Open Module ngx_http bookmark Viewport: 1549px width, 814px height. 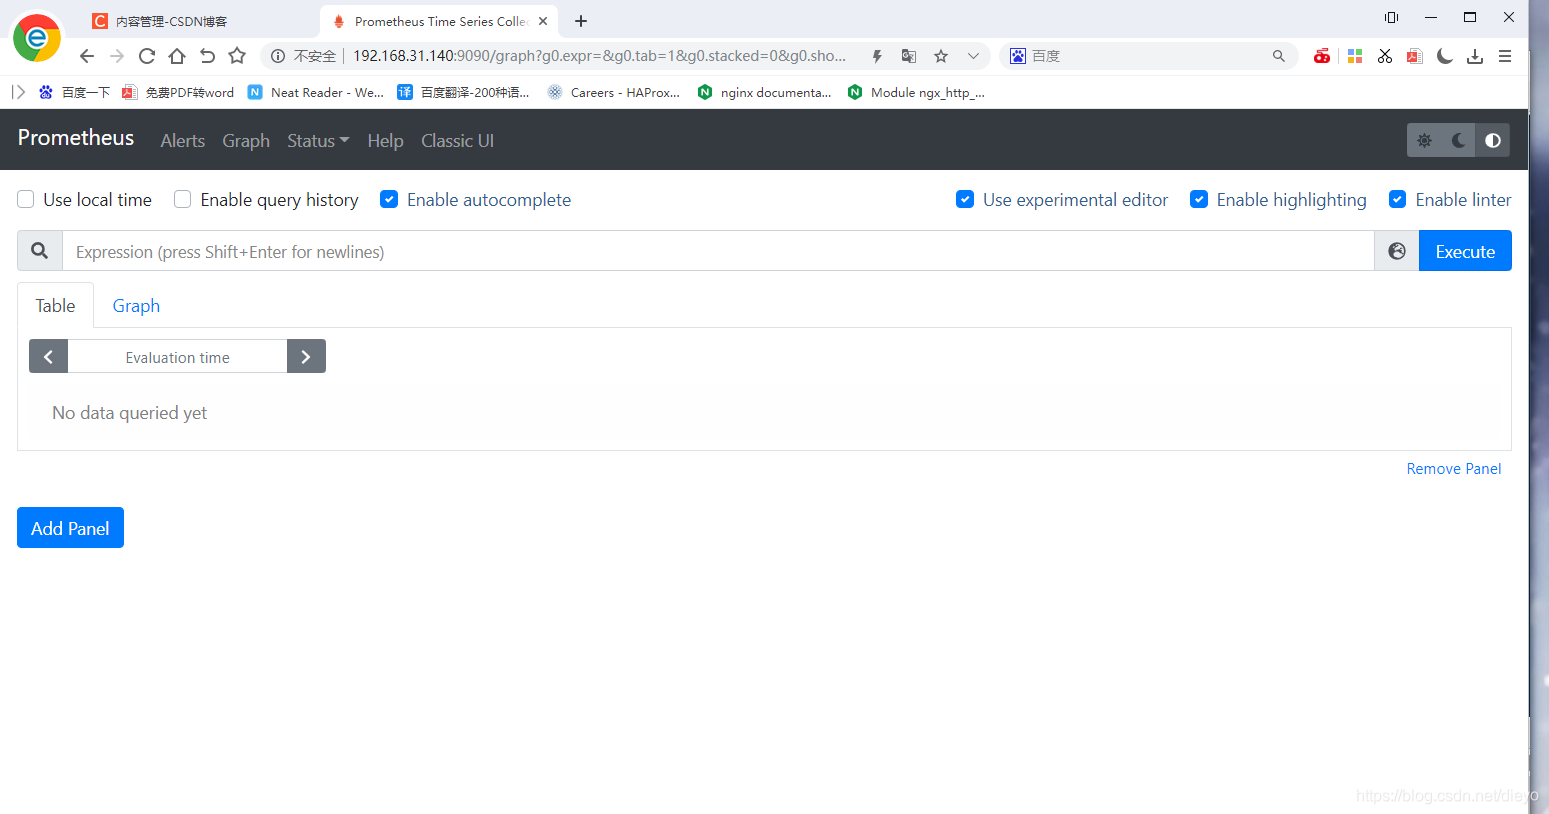(x=916, y=92)
